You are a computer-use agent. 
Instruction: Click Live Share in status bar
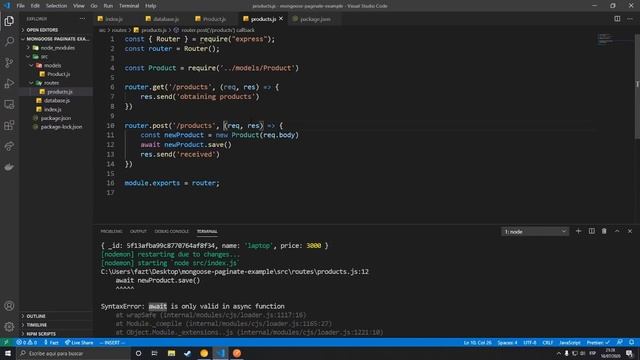point(79,342)
